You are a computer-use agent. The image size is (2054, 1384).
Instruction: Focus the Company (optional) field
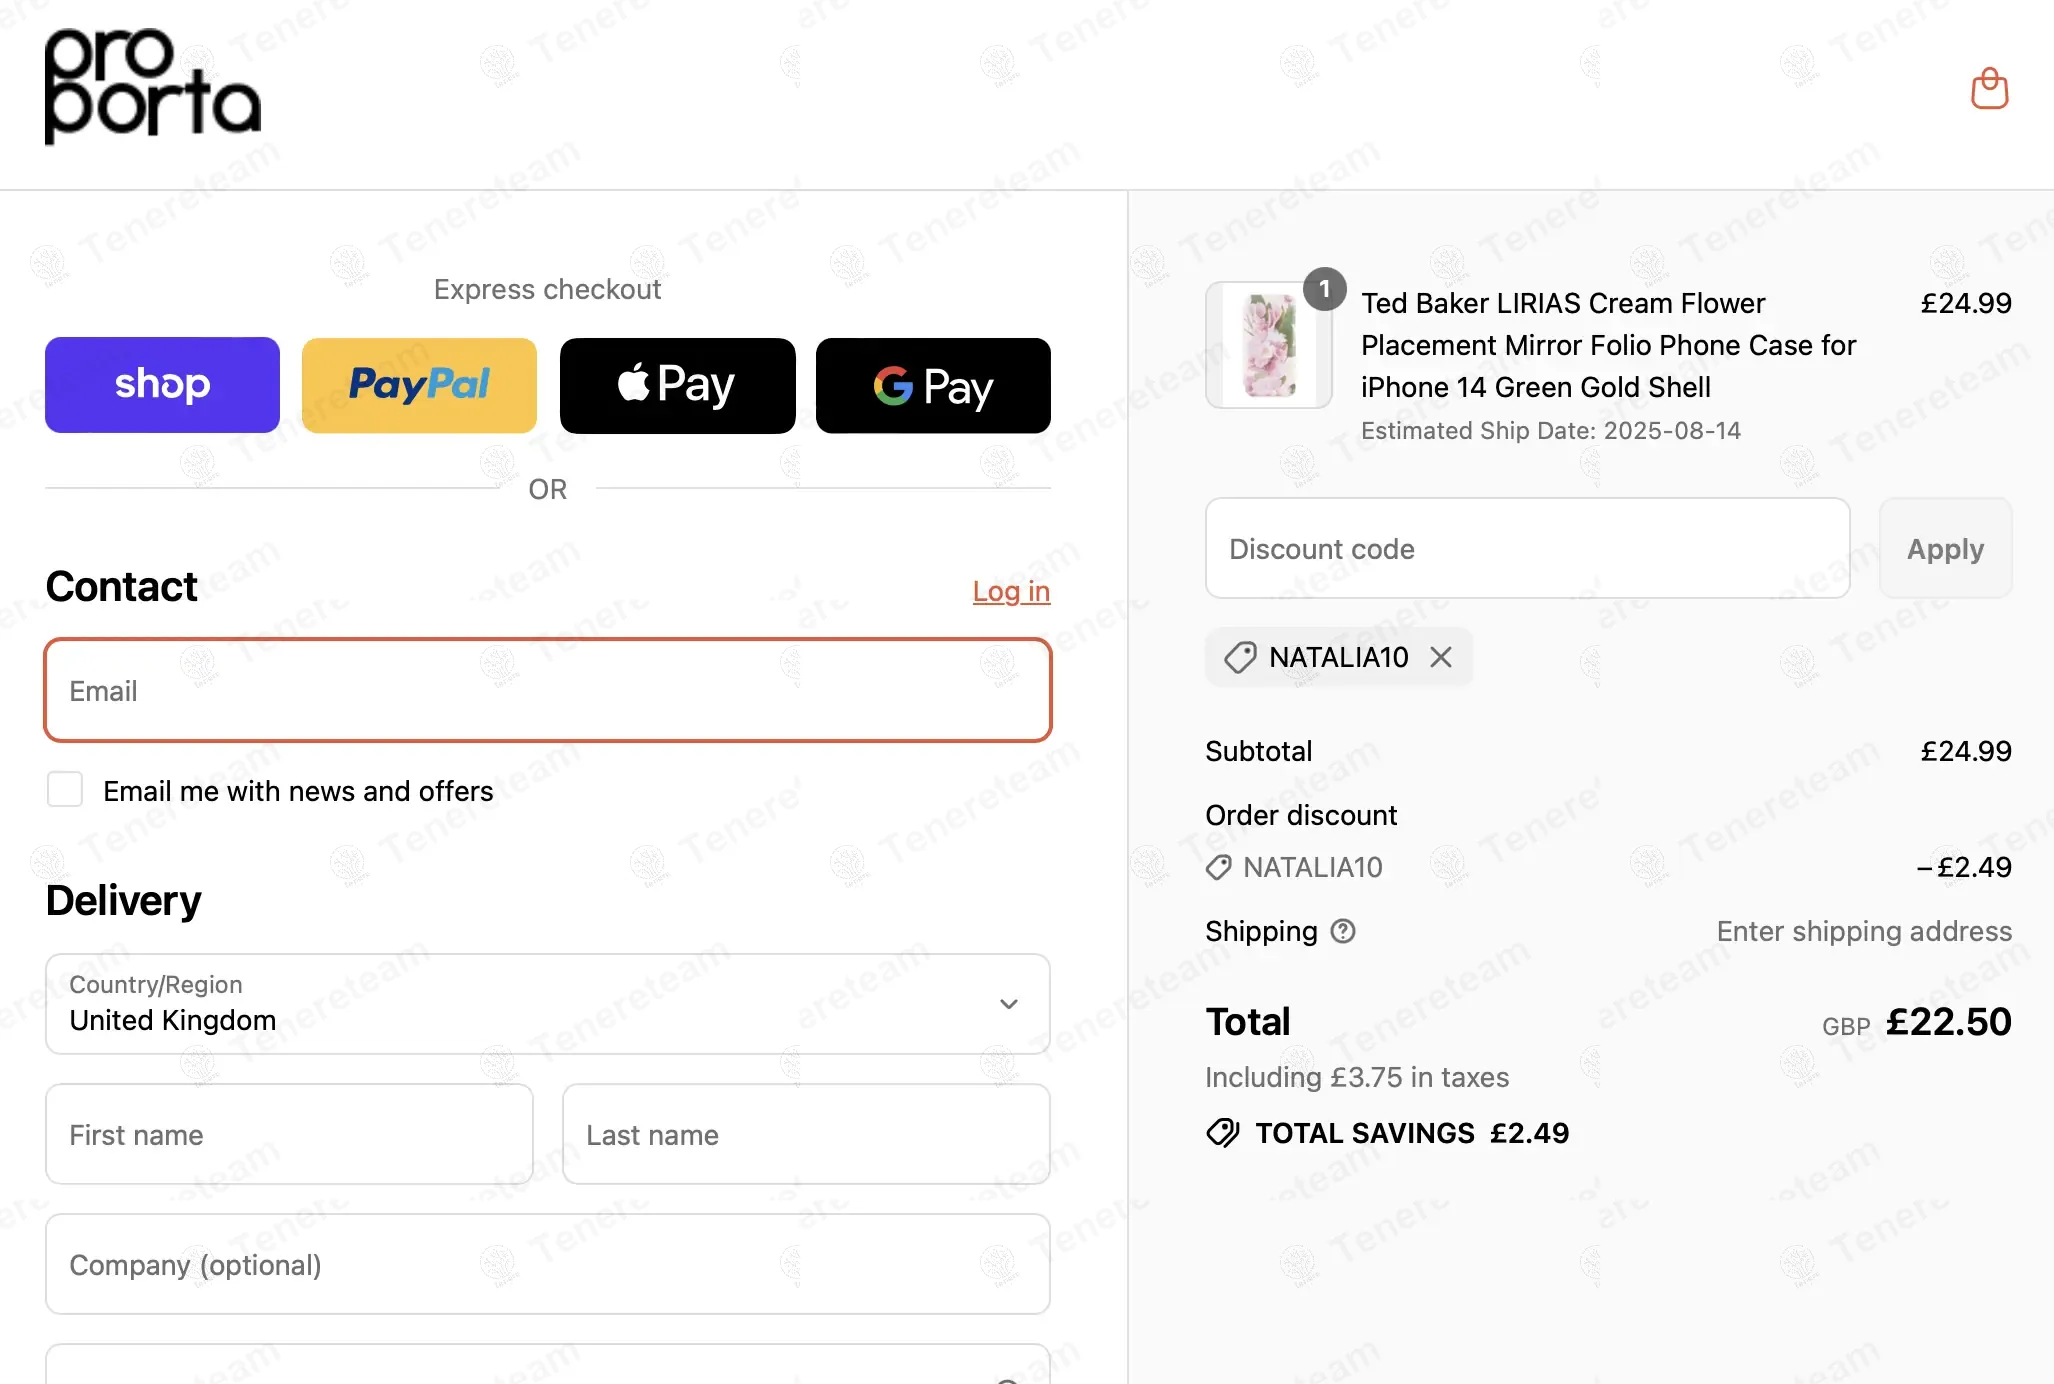(x=548, y=1264)
